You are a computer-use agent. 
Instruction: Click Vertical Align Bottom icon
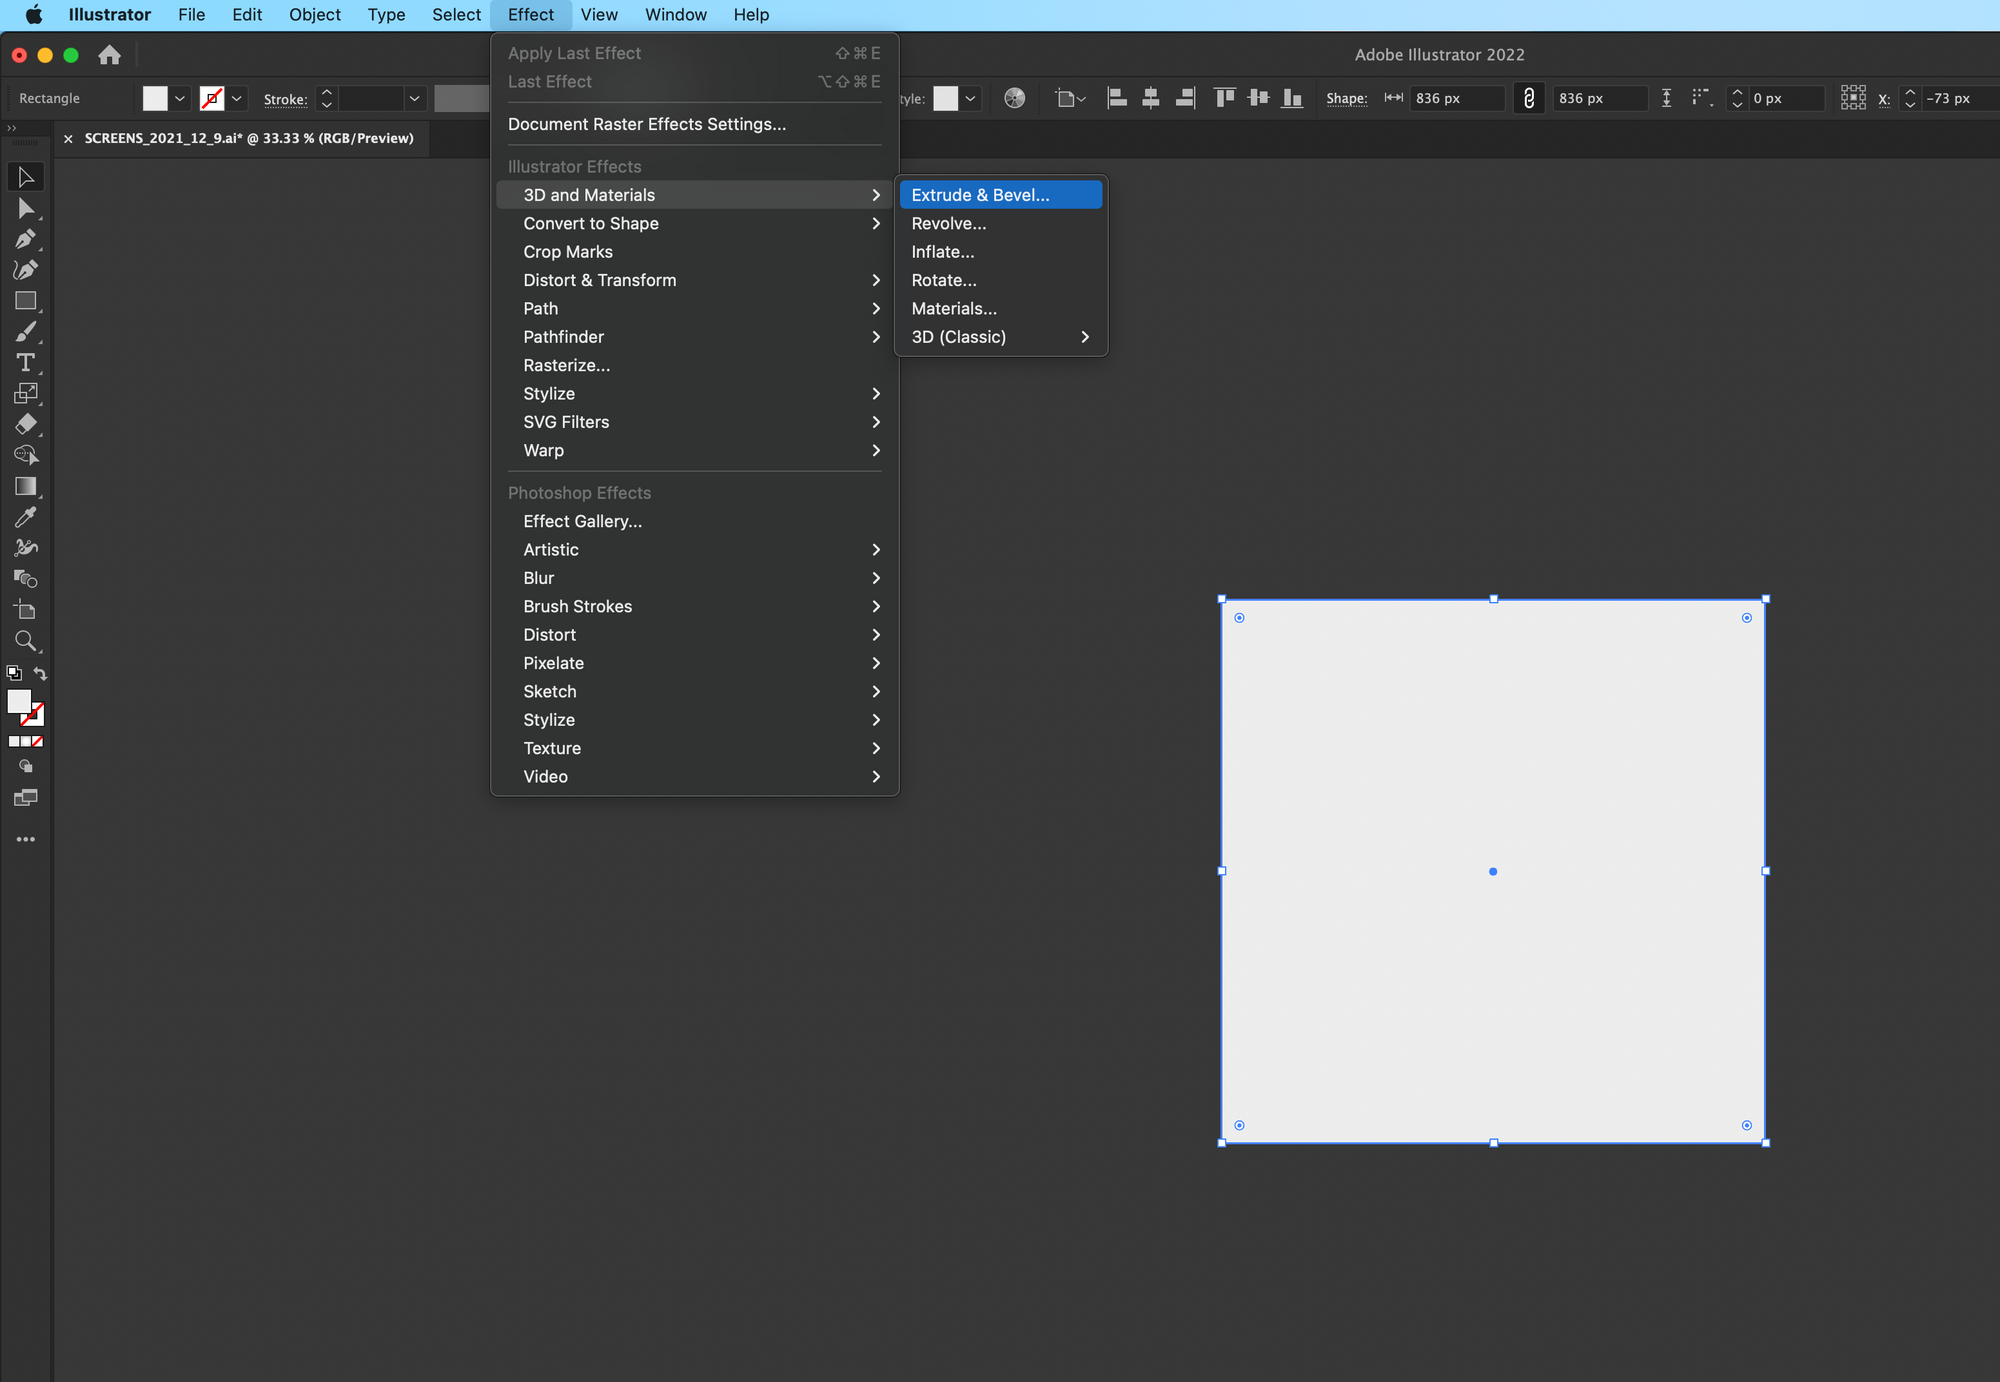tap(1293, 98)
